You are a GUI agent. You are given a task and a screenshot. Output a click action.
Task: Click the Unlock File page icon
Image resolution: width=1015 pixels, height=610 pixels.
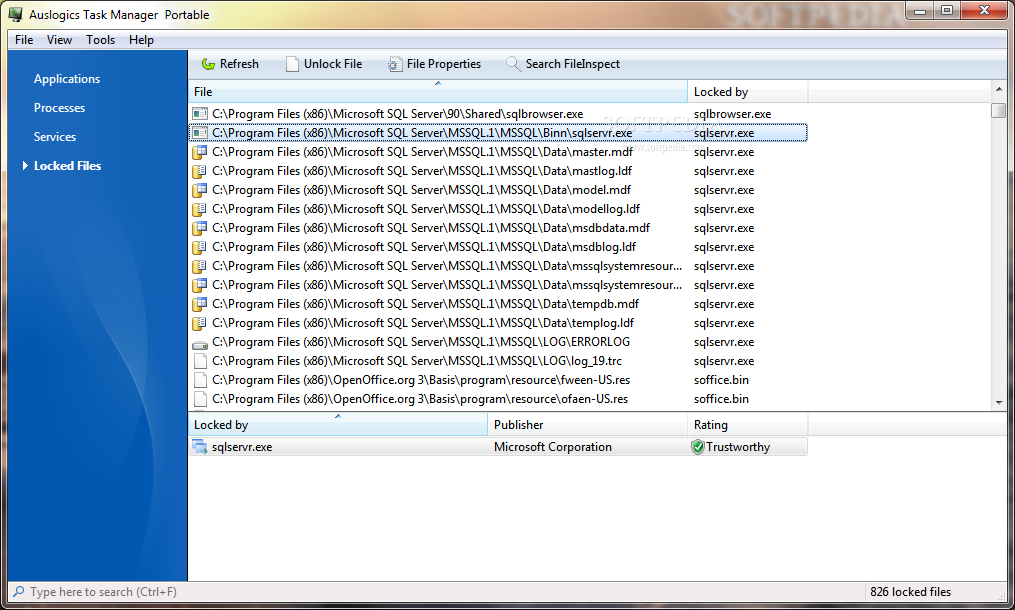(293, 64)
